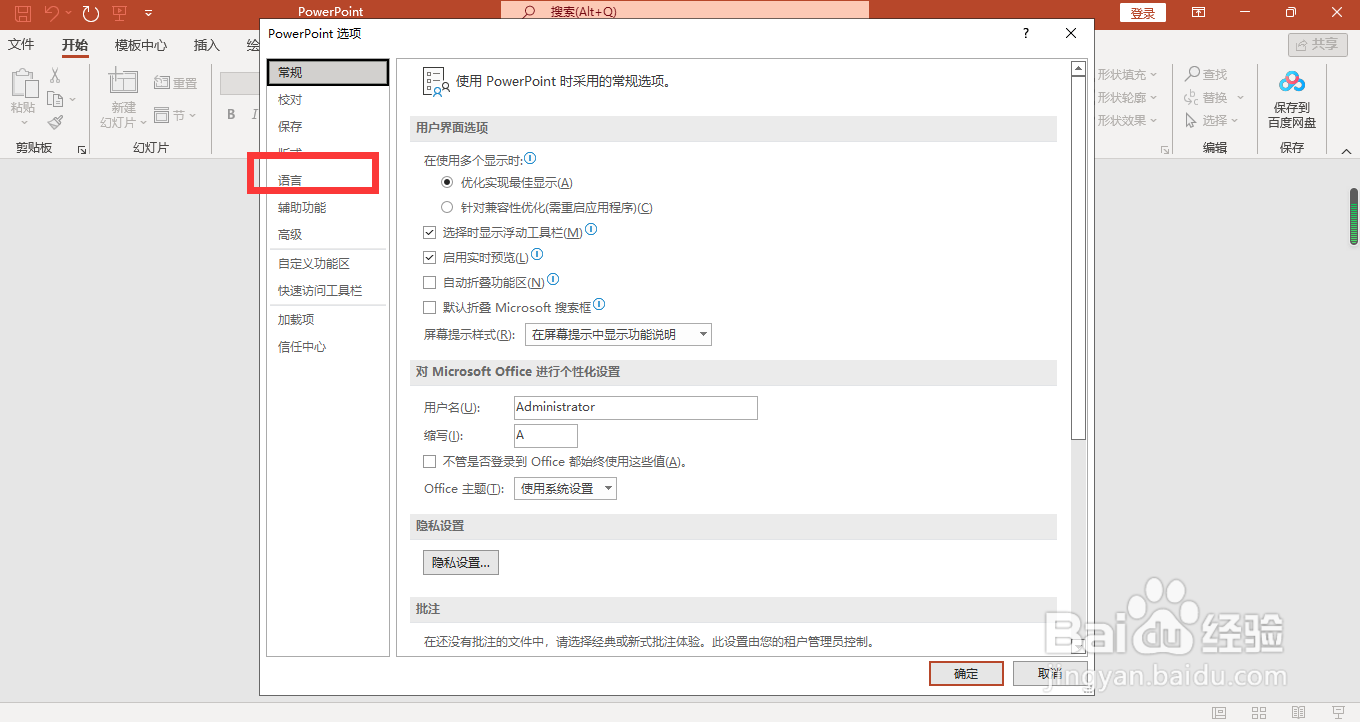
Task: Click the Format Painter brush icon
Action: (x=55, y=122)
